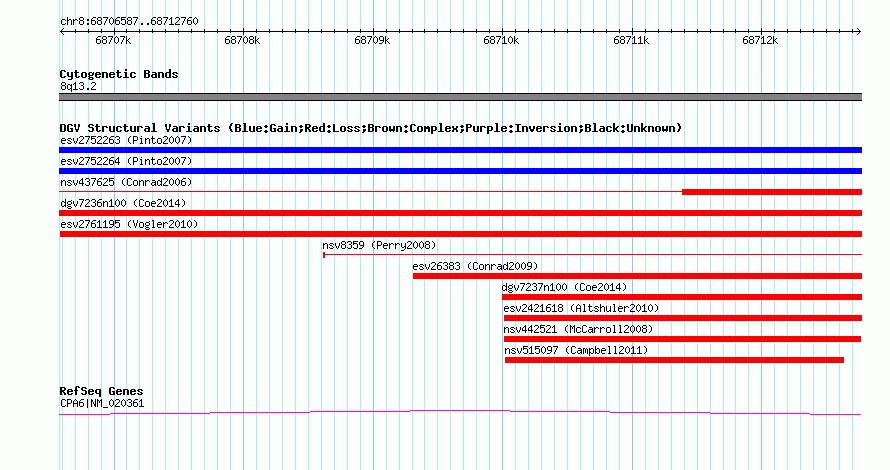Click the gray 8q13.2 cytogenetic band bar
Screen dimensions: 890x470
[x=460, y=97]
